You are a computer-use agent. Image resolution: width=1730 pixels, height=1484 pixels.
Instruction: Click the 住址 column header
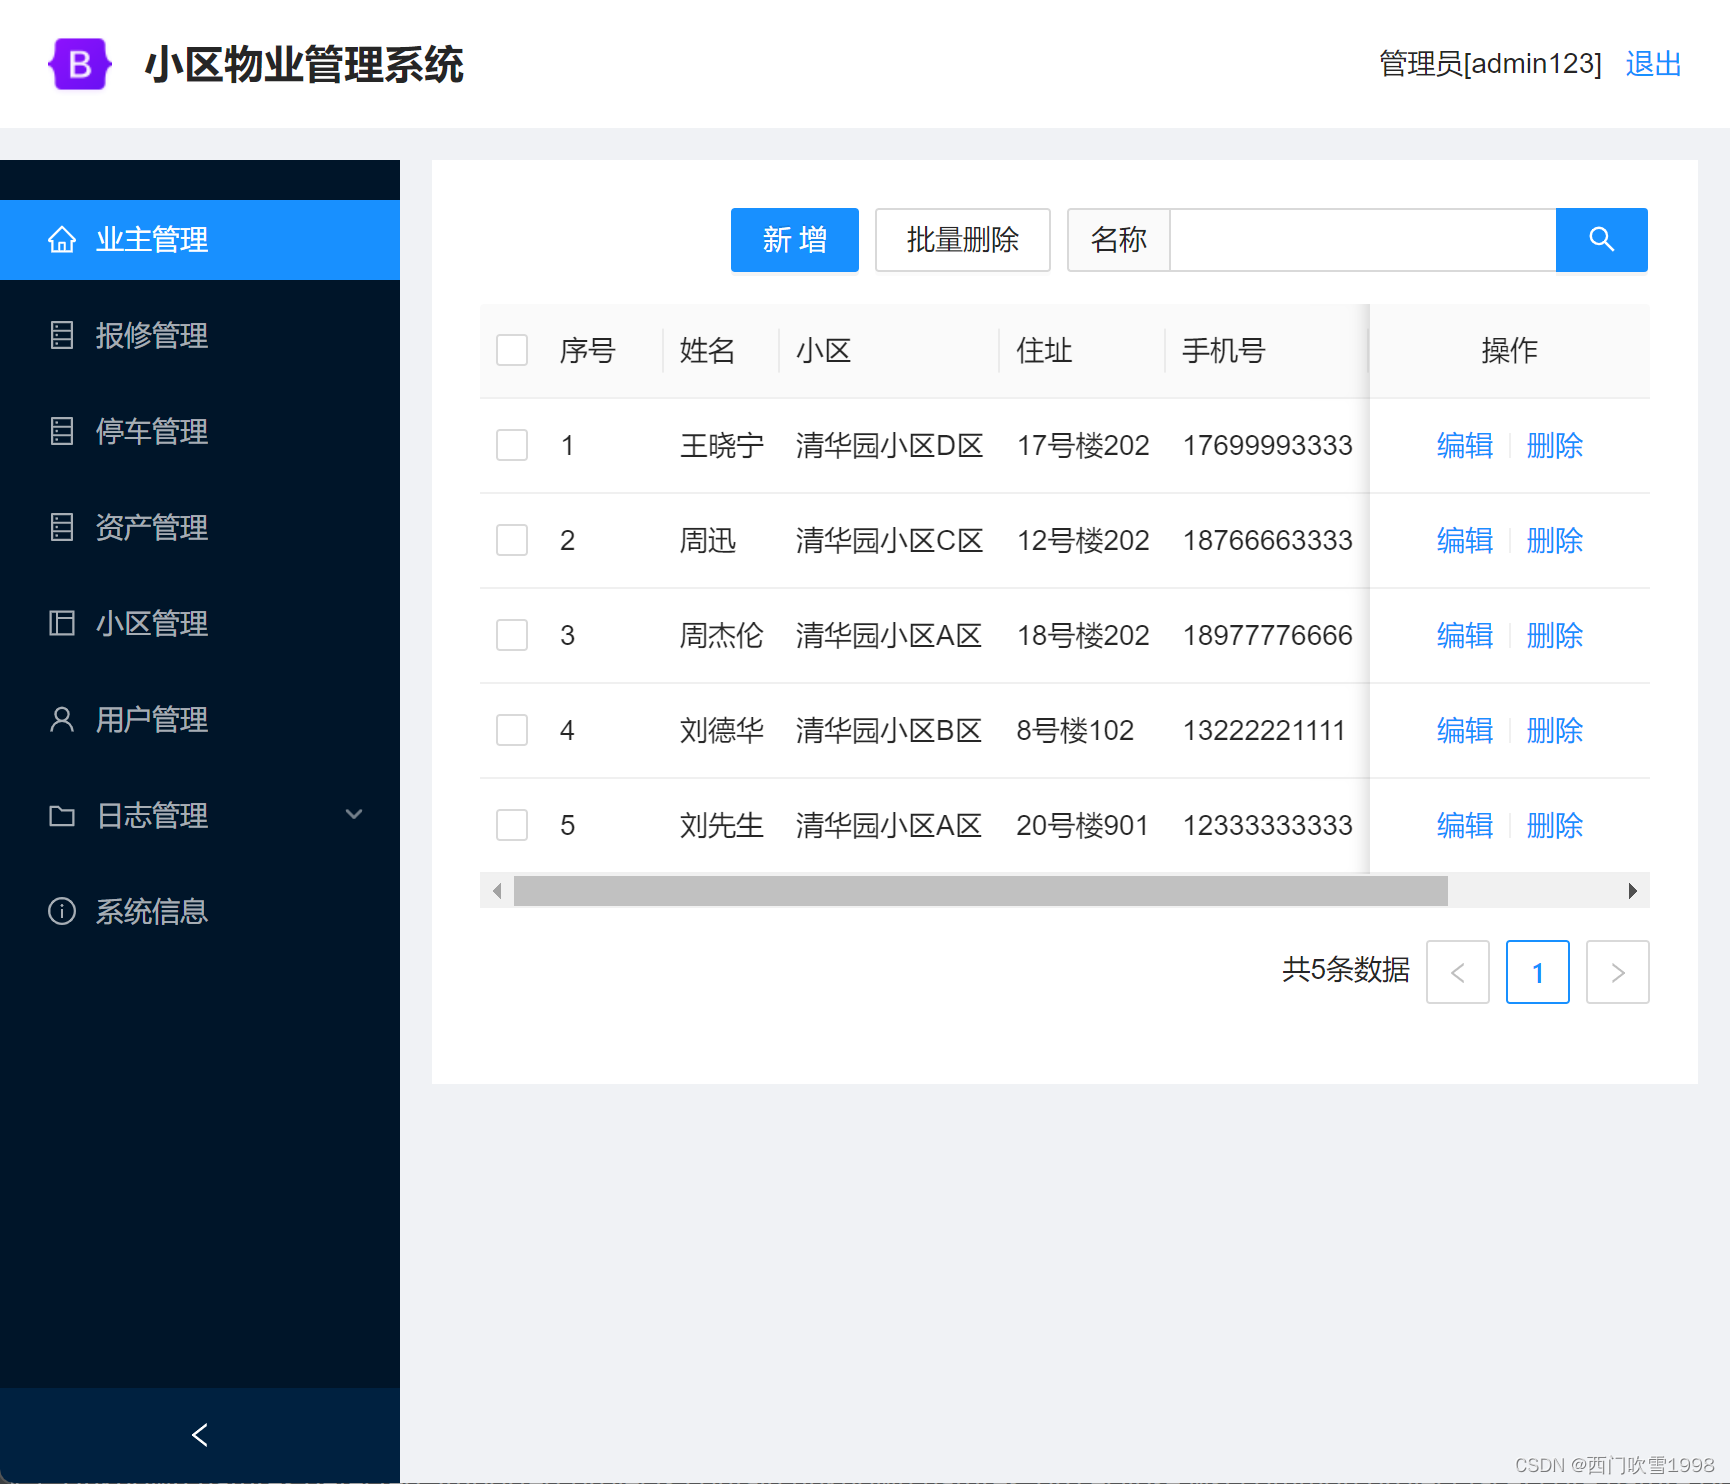(1044, 350)
